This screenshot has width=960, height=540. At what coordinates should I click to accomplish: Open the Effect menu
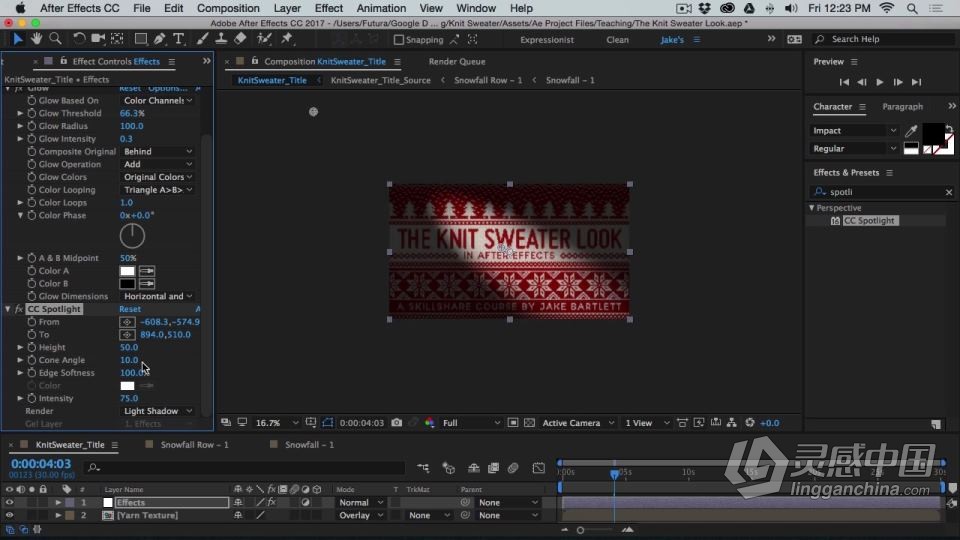[328, 8]
